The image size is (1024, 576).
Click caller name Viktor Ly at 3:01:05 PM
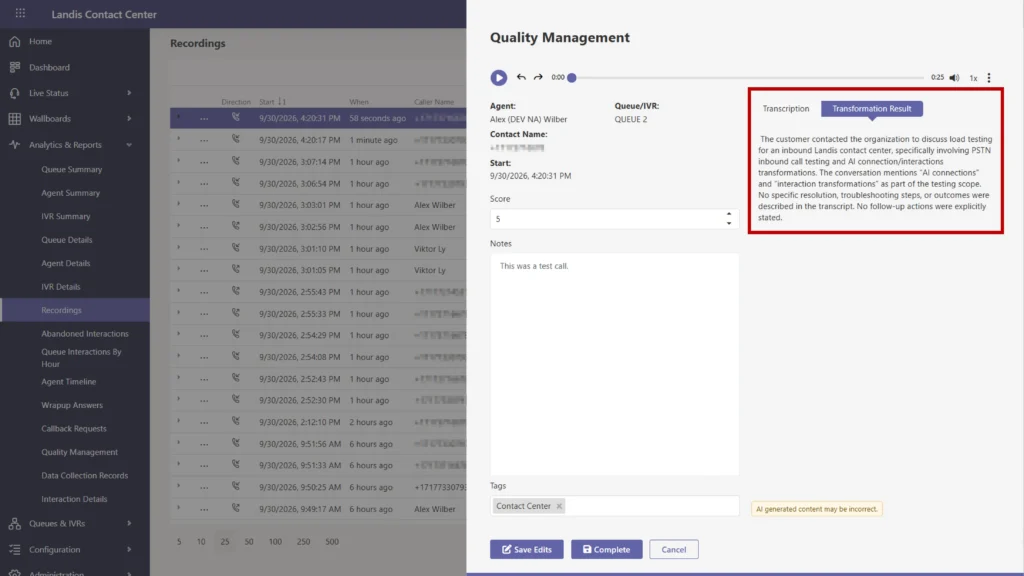pos(430,270)
